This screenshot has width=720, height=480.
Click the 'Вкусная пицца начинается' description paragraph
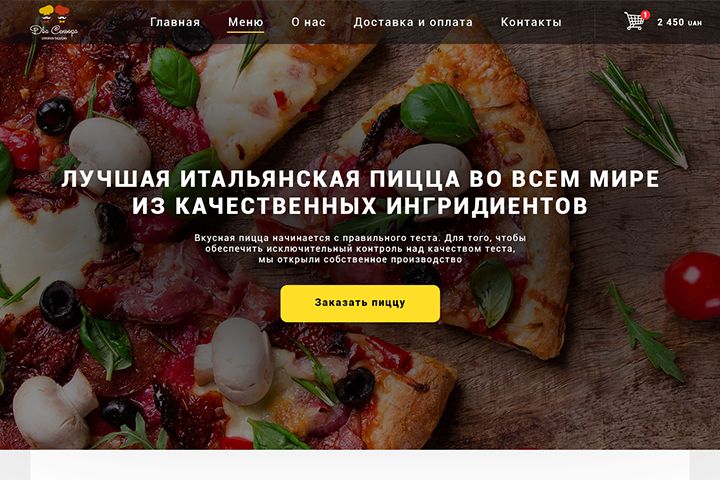360,248
